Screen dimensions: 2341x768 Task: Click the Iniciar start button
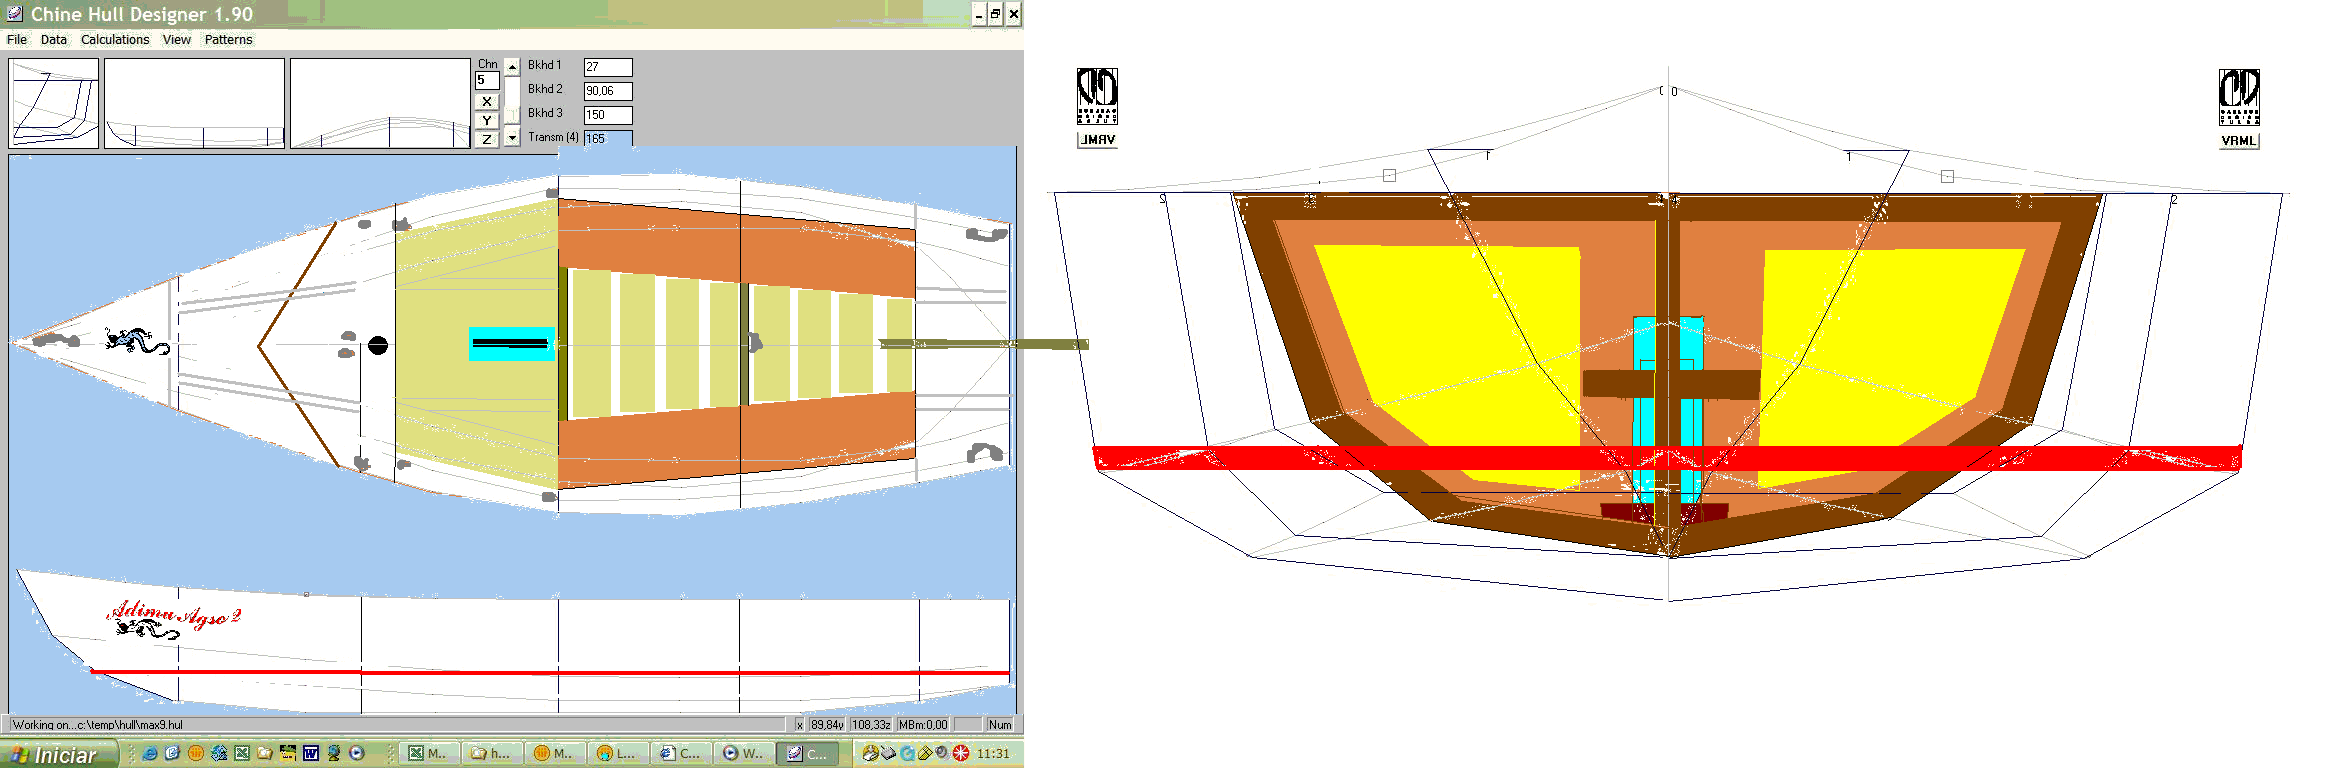(59, 754)
